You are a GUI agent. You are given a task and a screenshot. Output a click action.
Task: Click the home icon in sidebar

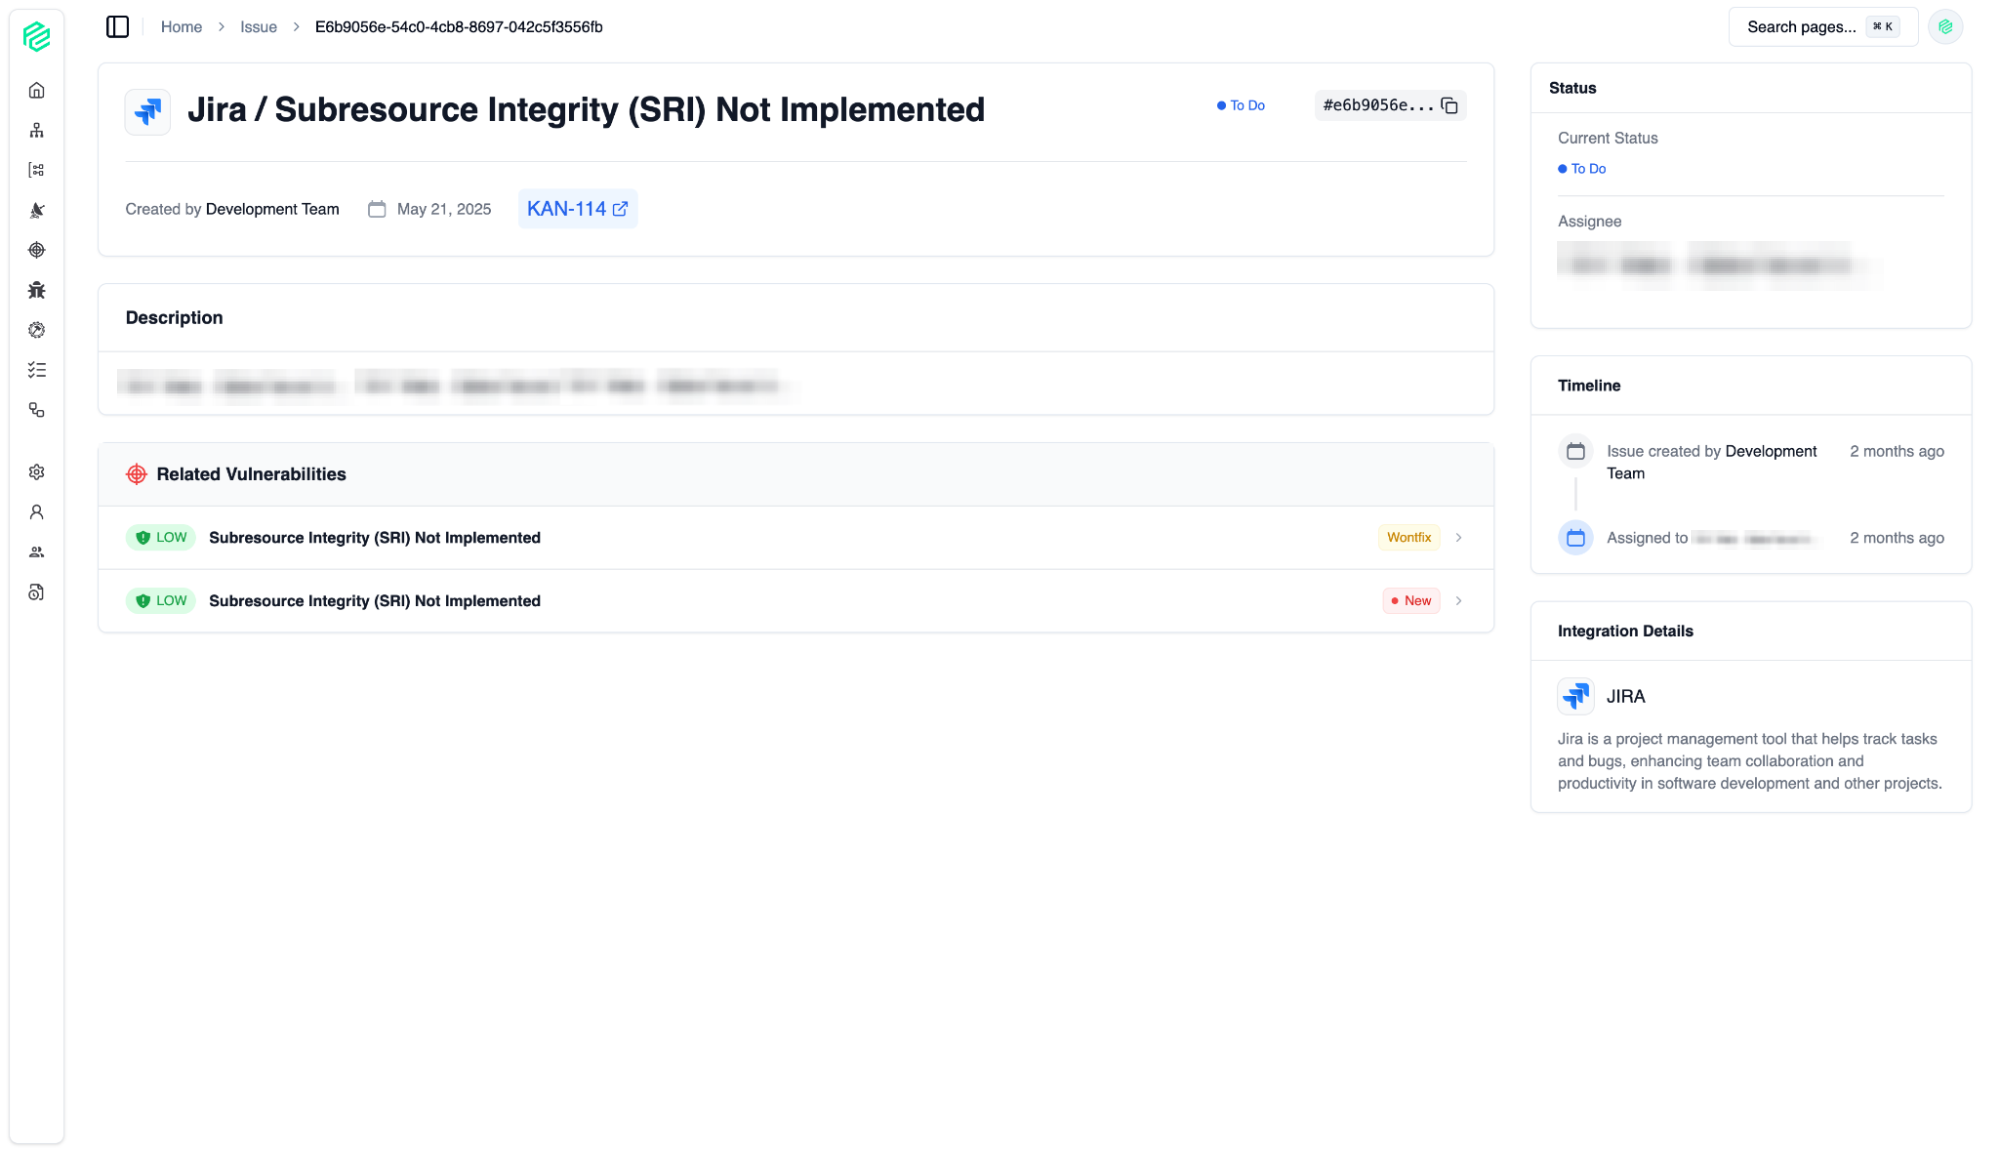37,91
